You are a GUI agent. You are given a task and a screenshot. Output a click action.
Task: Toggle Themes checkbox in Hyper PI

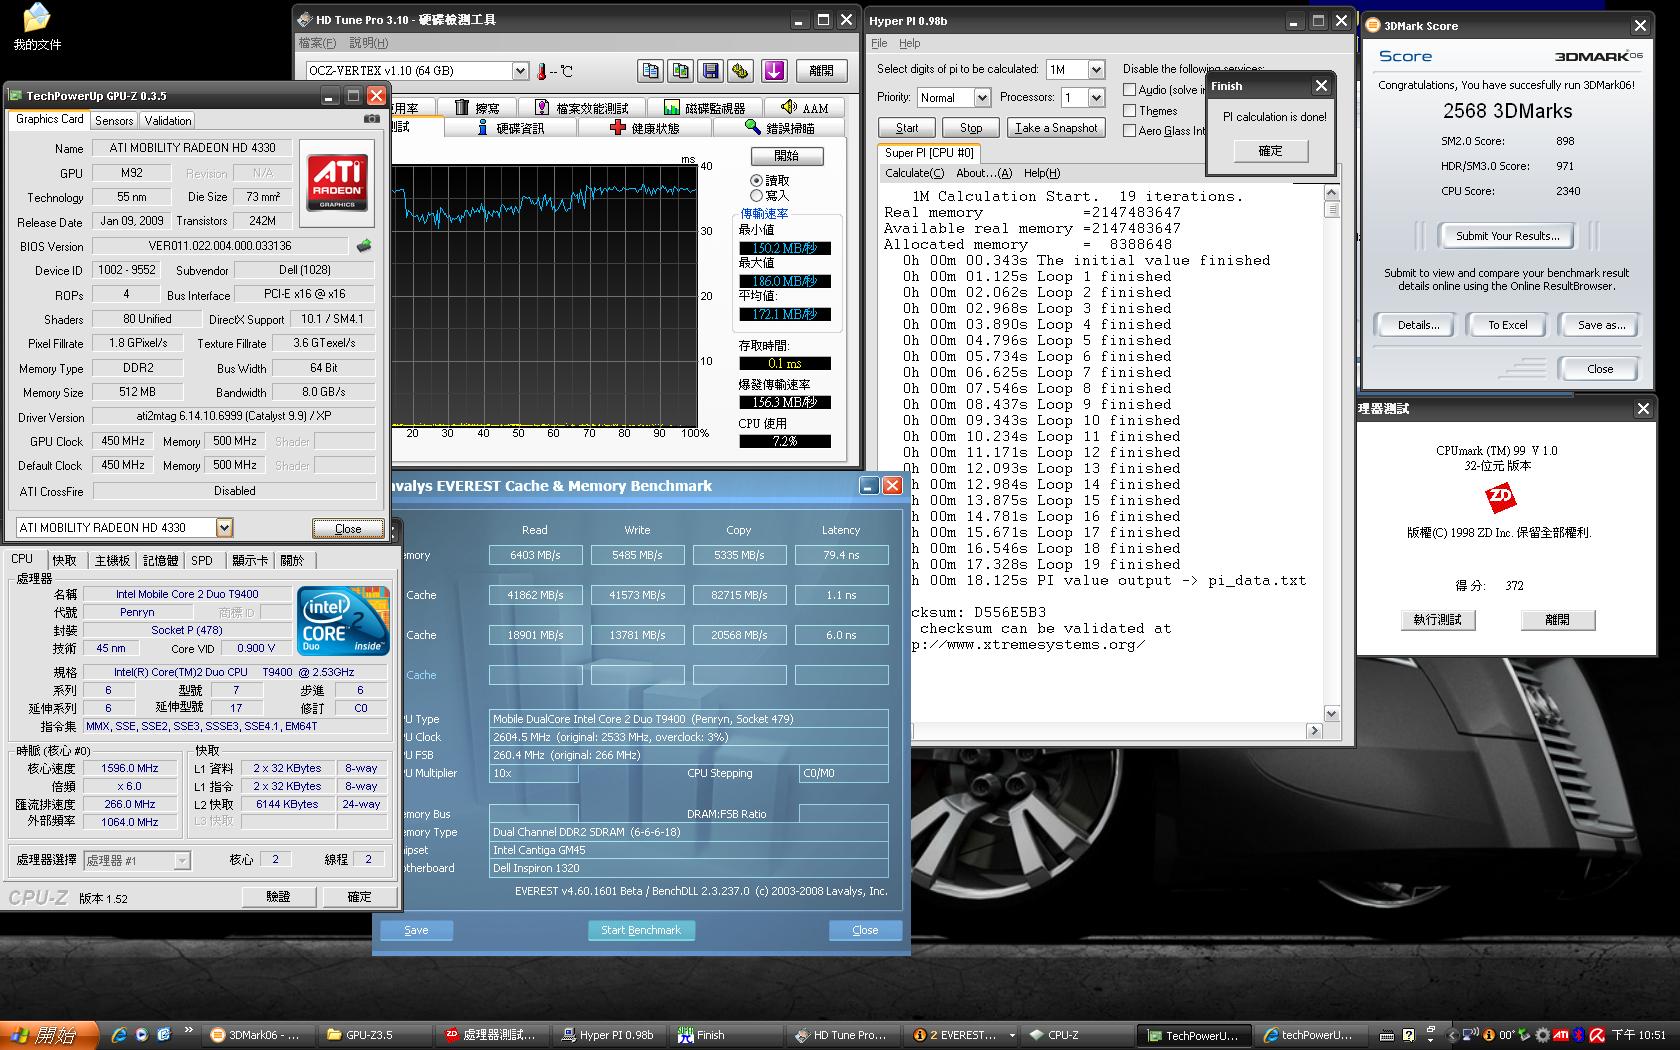tap(1130, 110)
